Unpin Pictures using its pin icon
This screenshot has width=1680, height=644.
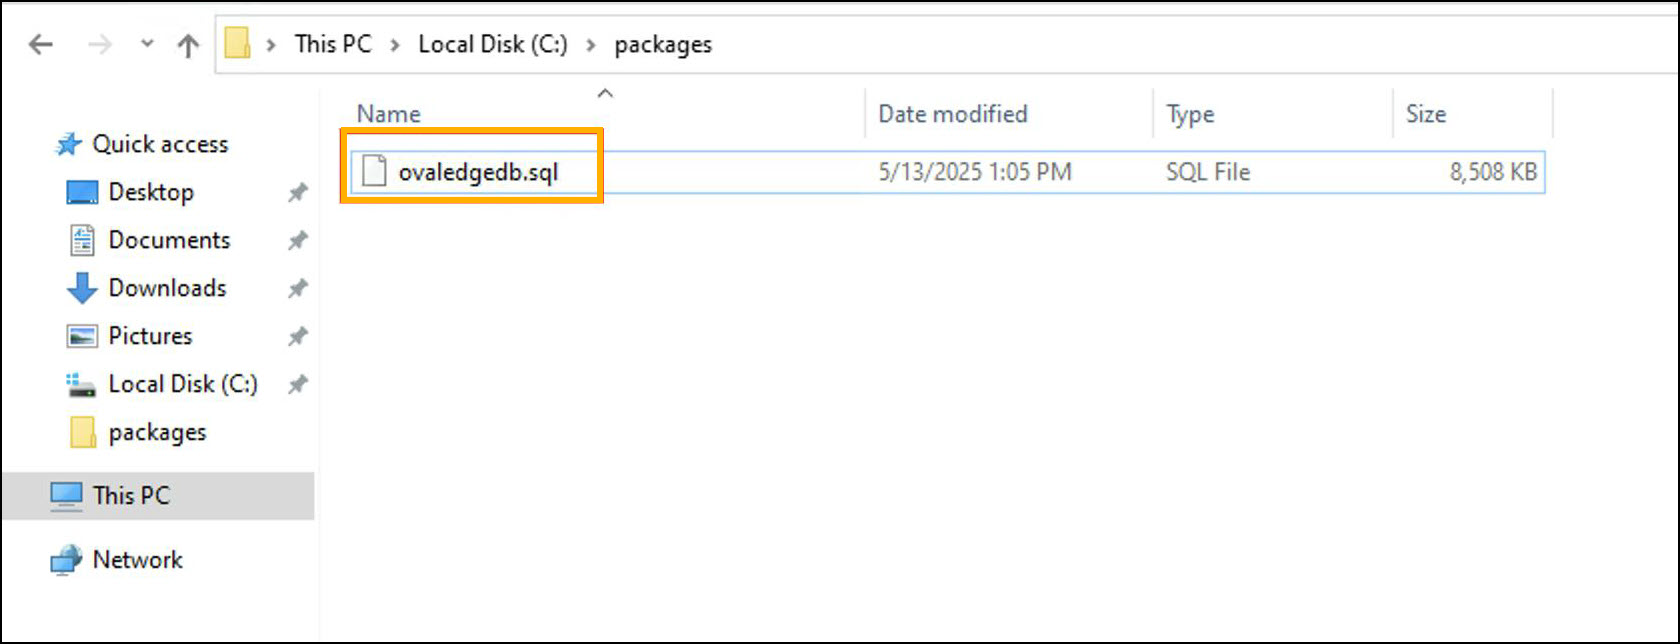click(x=297, y=337)
